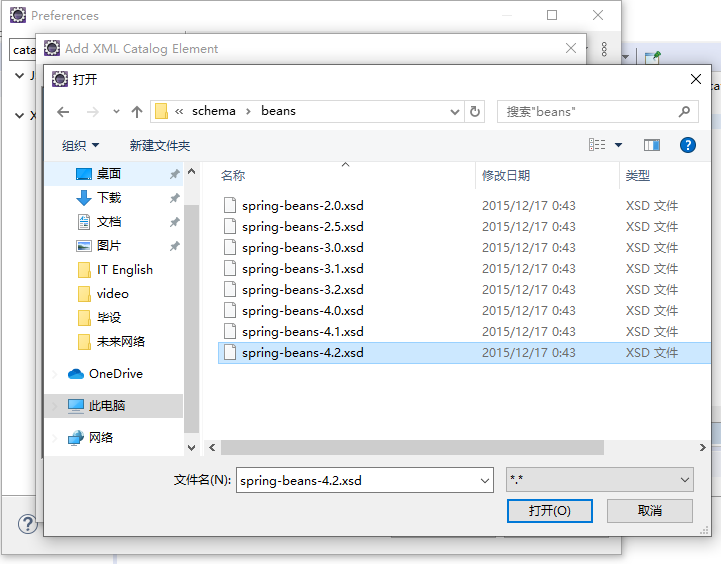Open Preferences window three-dot menu

(604, 49)
